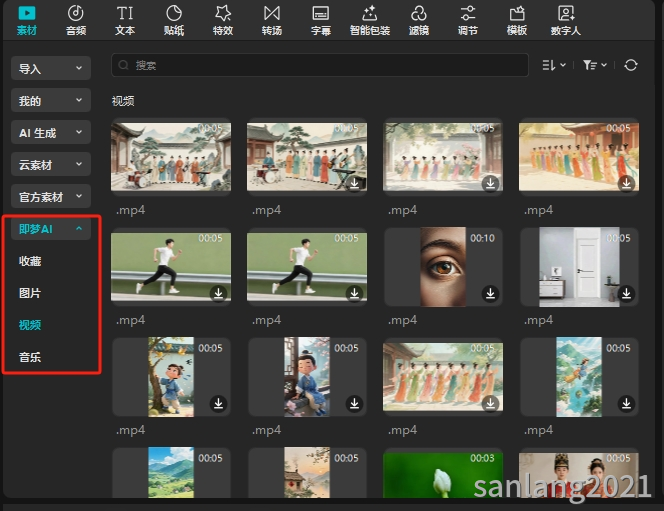
Task: Open the 转场 transitions tab
Action: (271, 20)
